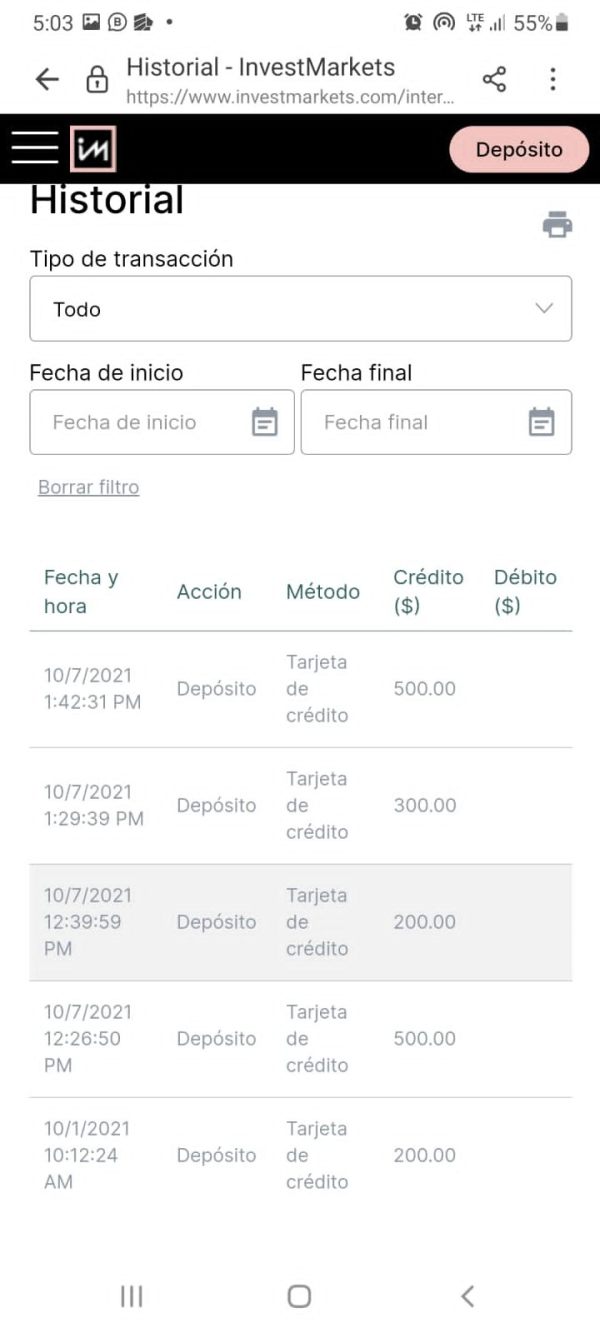Viewport: 600px width, 1333px height.
Task: Tap the Crédito ($) column header
Action: (428, 591)
